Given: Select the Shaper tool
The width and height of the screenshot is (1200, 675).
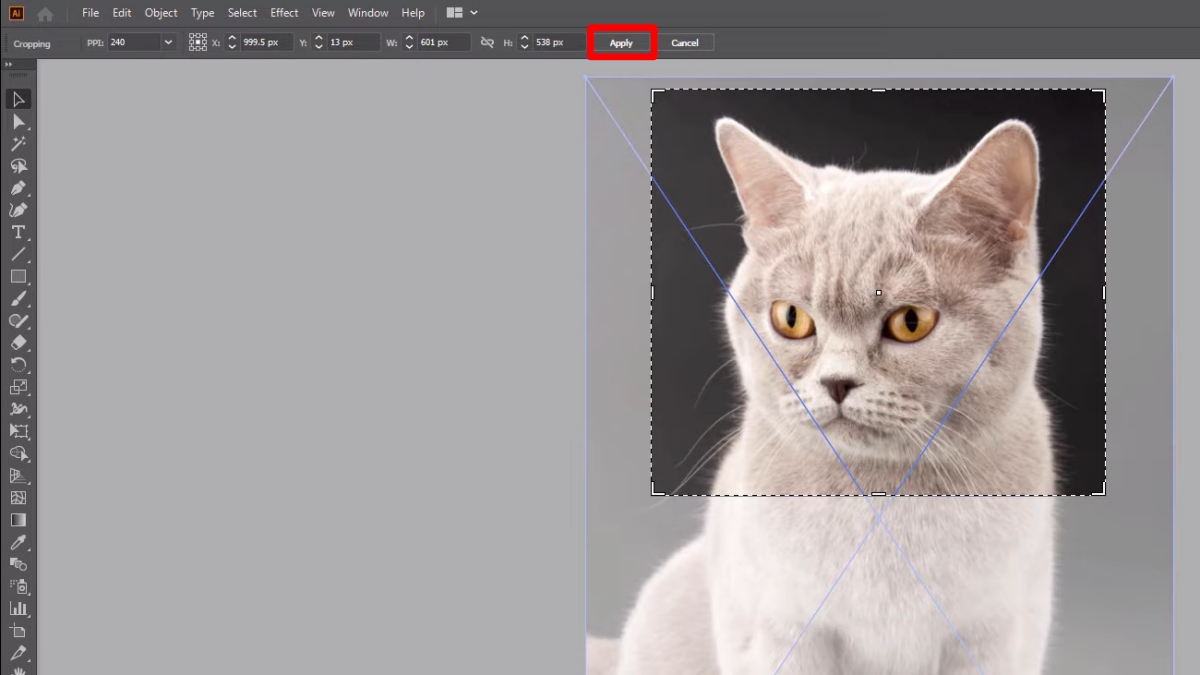Looking at the screenshot, I should pos(18,320).
